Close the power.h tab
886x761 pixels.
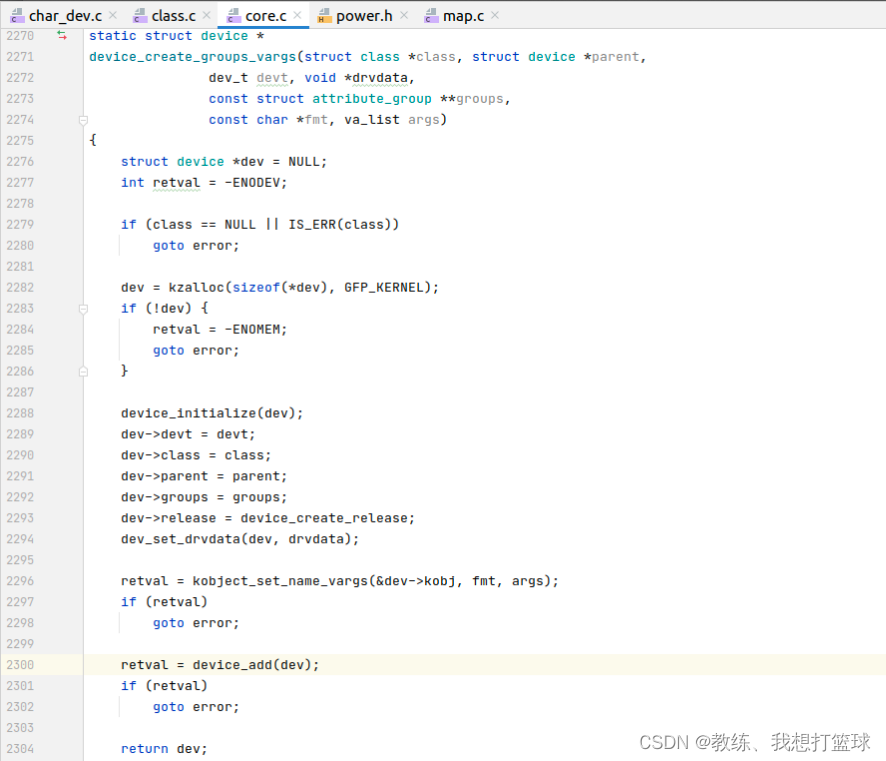point(404,15)
